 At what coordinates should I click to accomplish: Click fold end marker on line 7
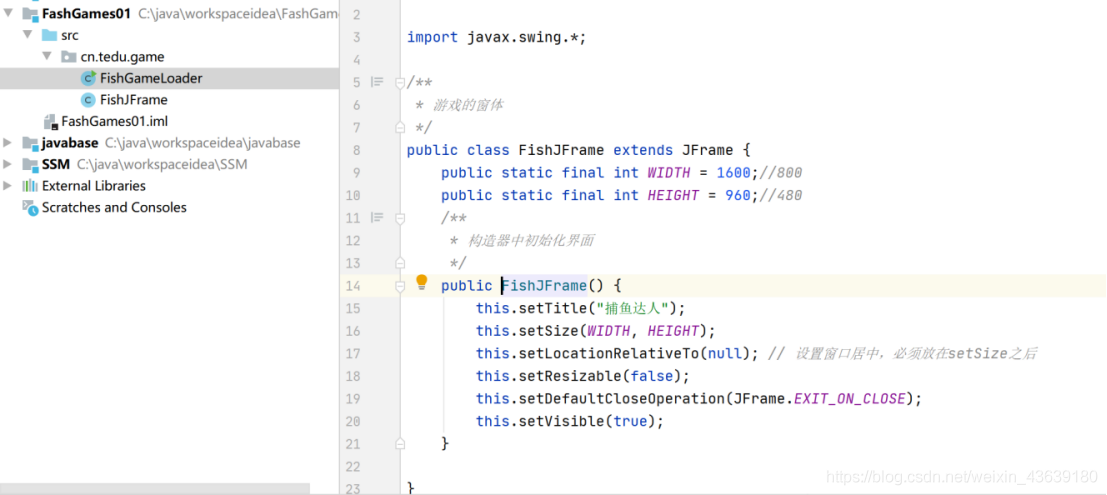click(x=400, y=127)
